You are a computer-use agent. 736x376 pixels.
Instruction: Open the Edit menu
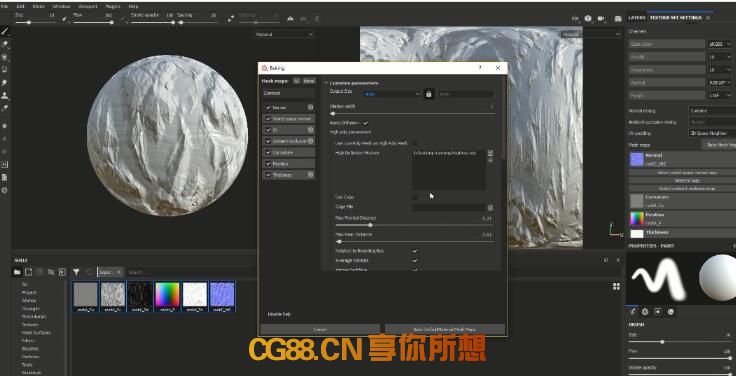point(20,7)
